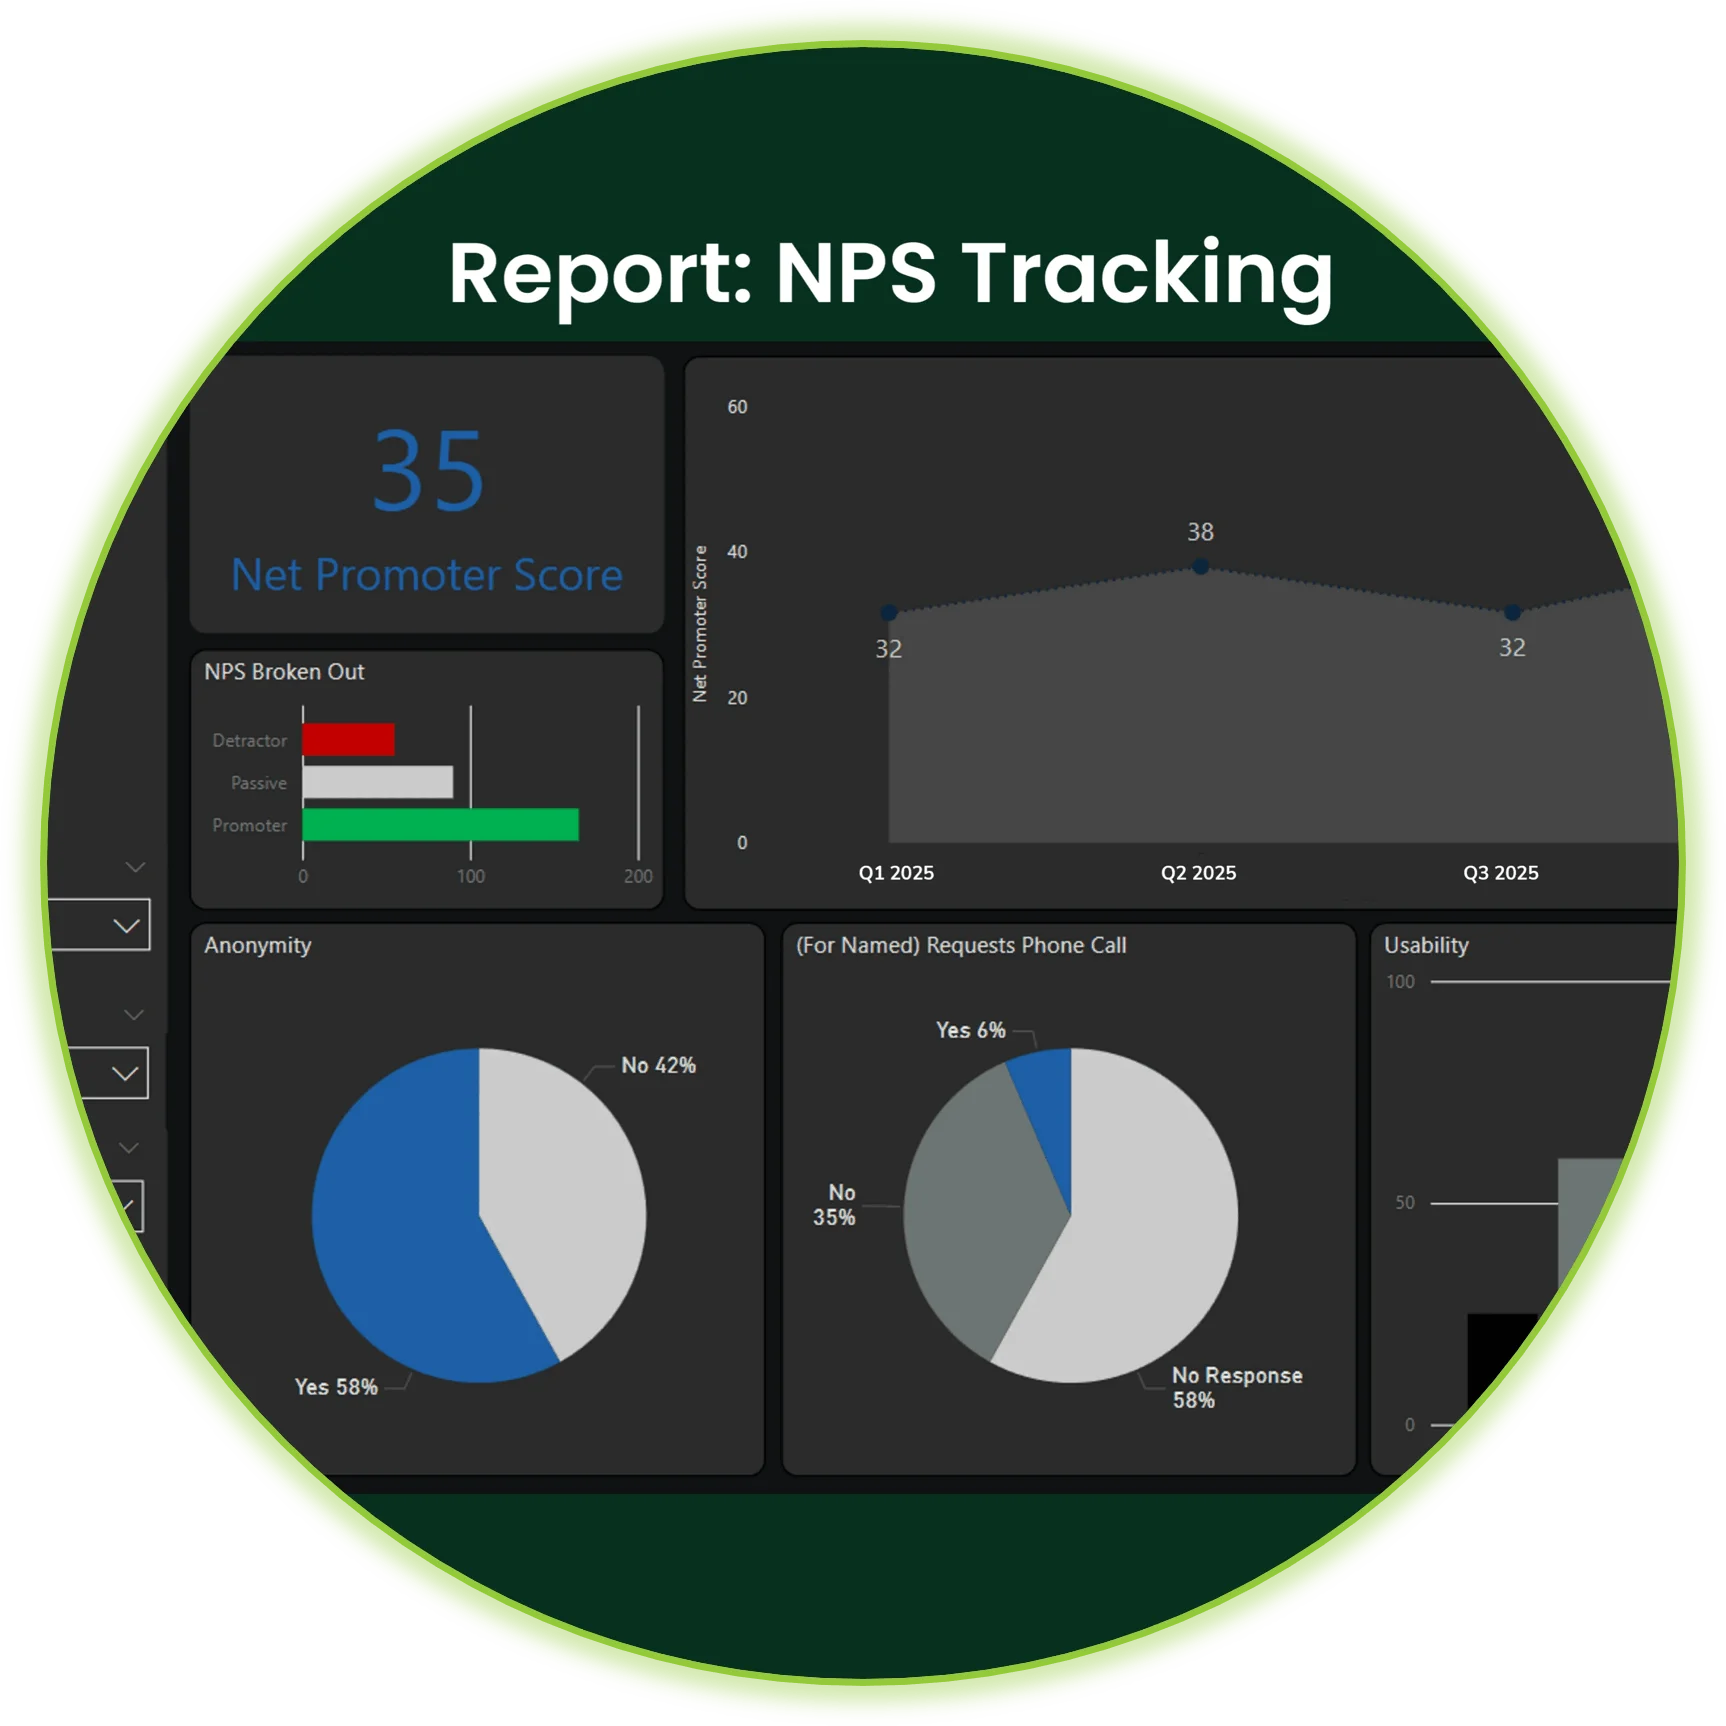Viewport: 1726px width, 1726px height.
Task: Click the 38 data label above the line
Action: (x=1200, y=532)
